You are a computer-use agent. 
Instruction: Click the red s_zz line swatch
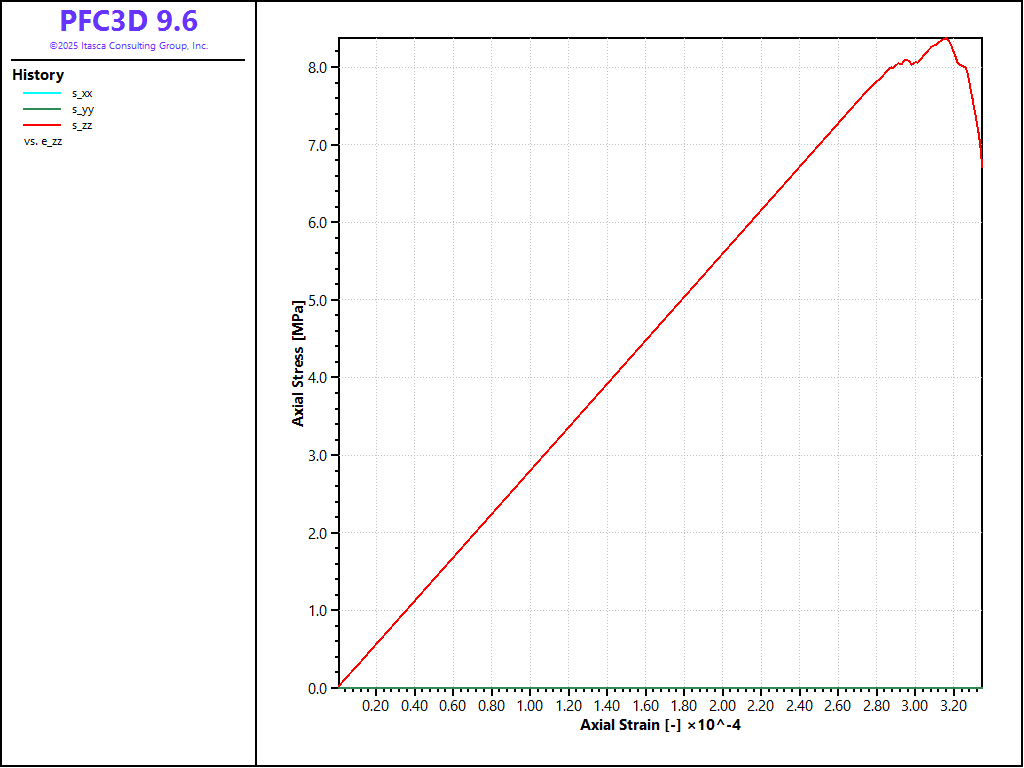(x=42, y=125)
